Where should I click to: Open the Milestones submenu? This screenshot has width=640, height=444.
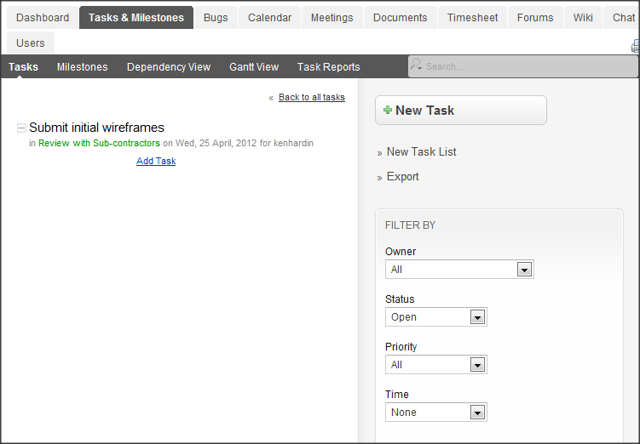click(x=82, y=67)
